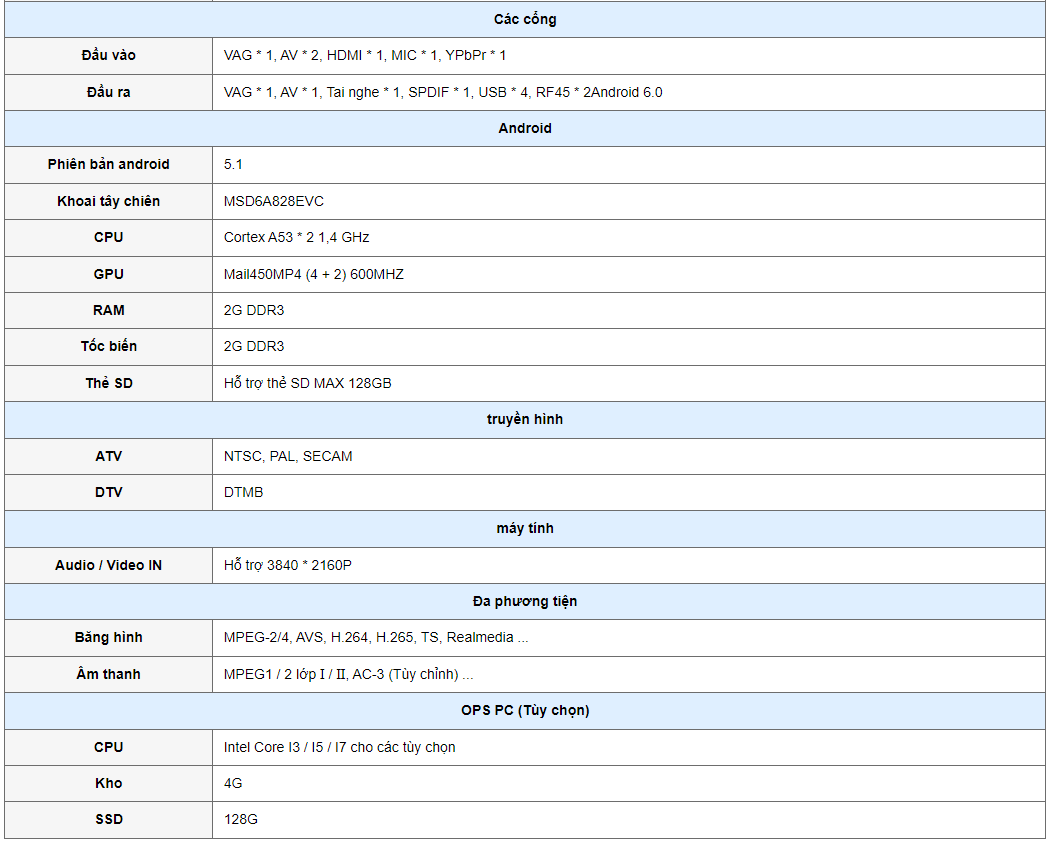Click the 'MSD6A828EVC' chipset value

pos(274,201)
